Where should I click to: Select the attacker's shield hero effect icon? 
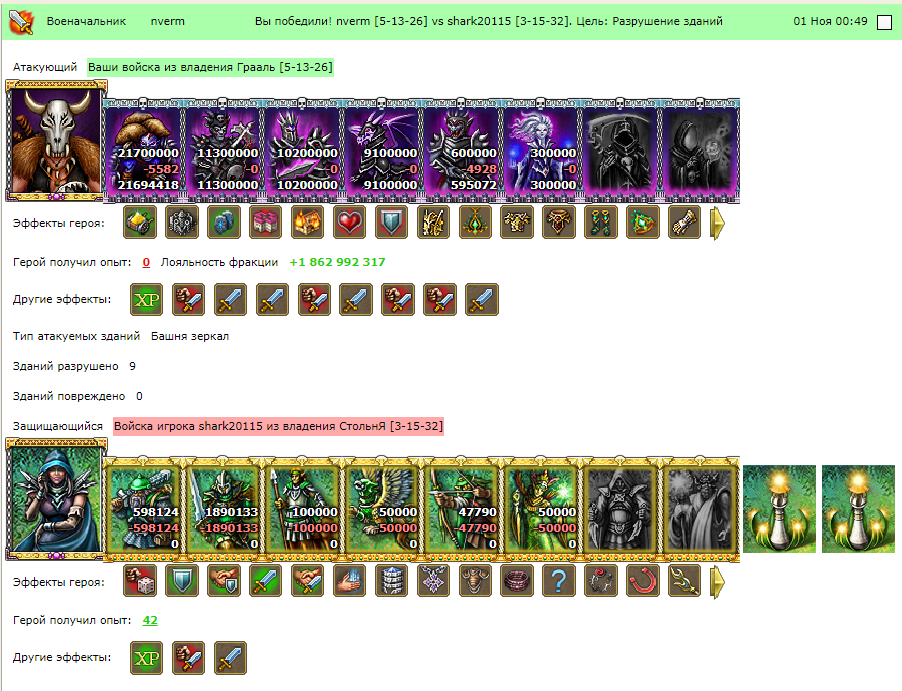point(391,222)
